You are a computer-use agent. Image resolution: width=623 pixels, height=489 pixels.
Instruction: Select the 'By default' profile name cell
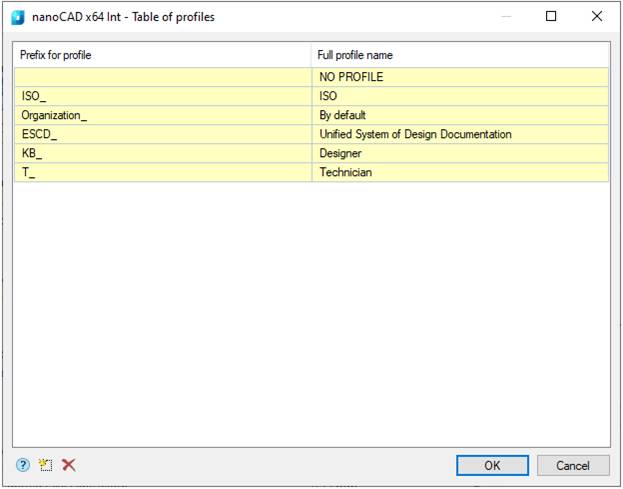point(460,115)
